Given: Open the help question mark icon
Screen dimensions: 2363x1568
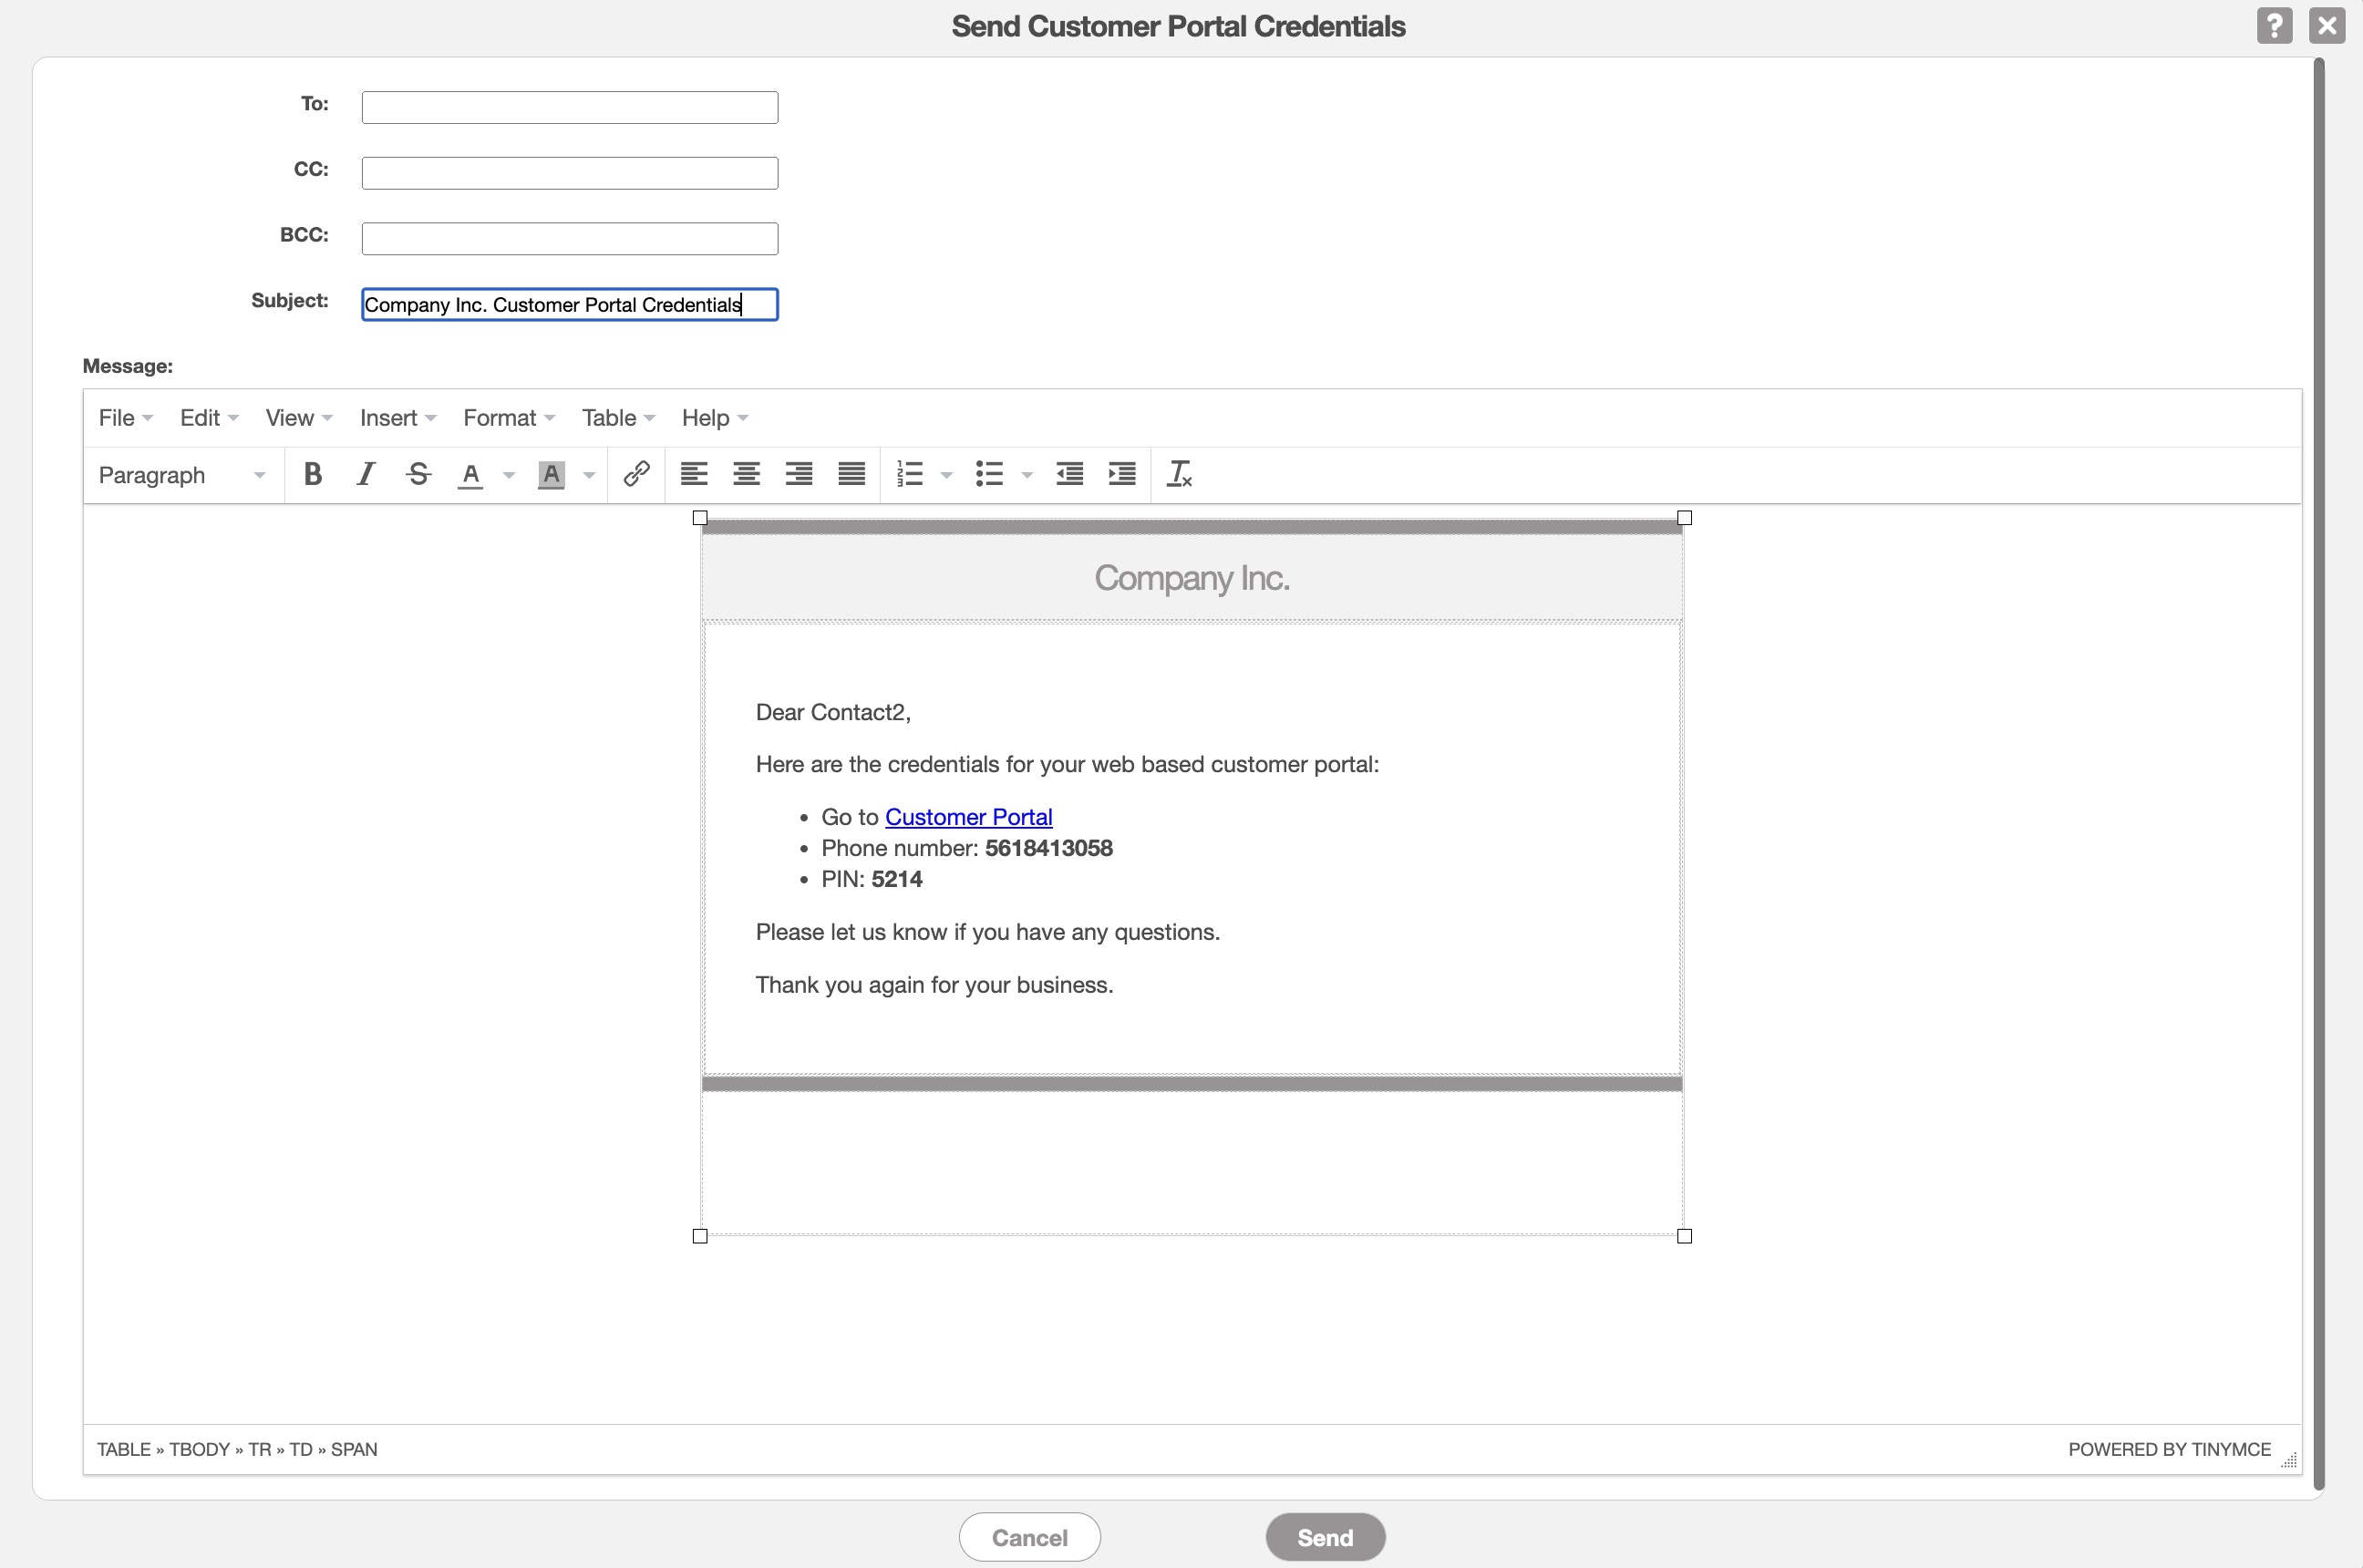Looking at the screenshot, I should 2274,26.
